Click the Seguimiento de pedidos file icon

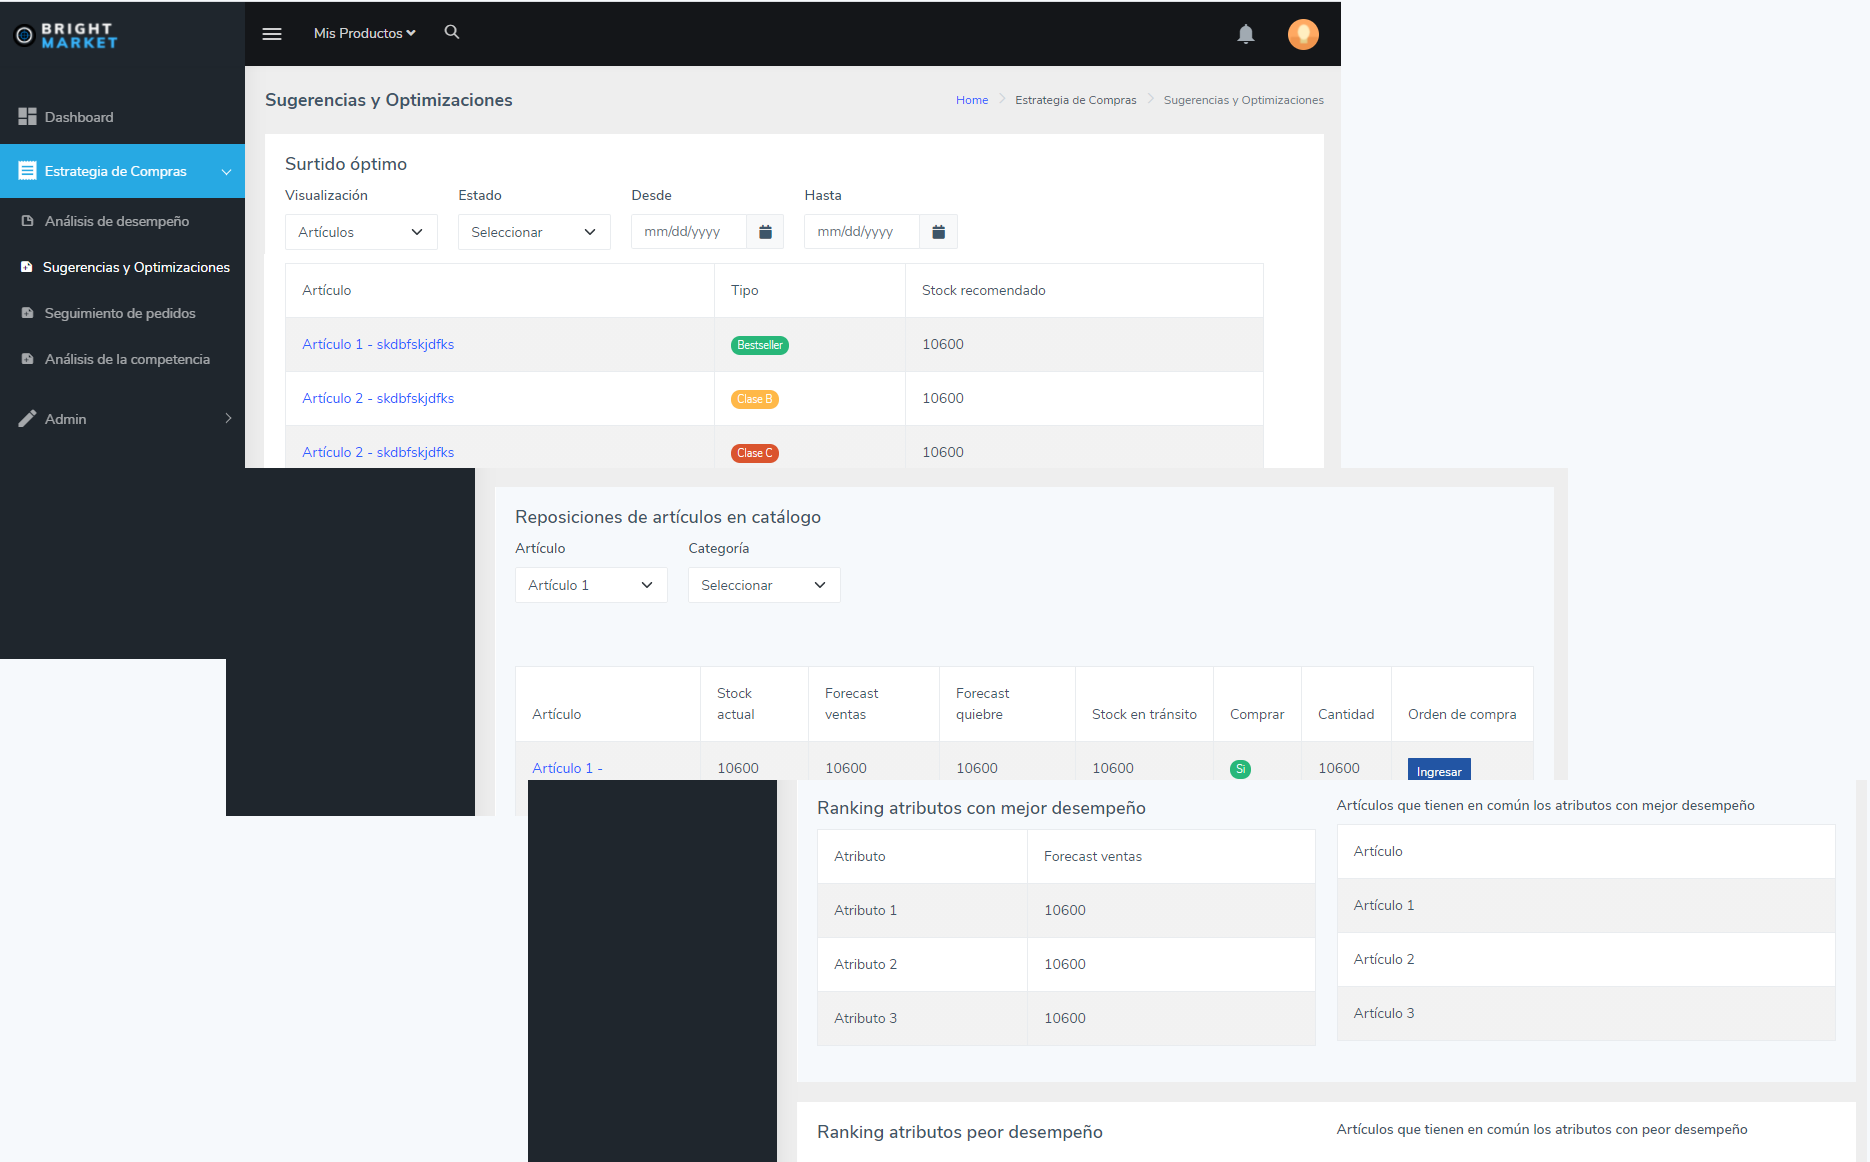[28, 313]
